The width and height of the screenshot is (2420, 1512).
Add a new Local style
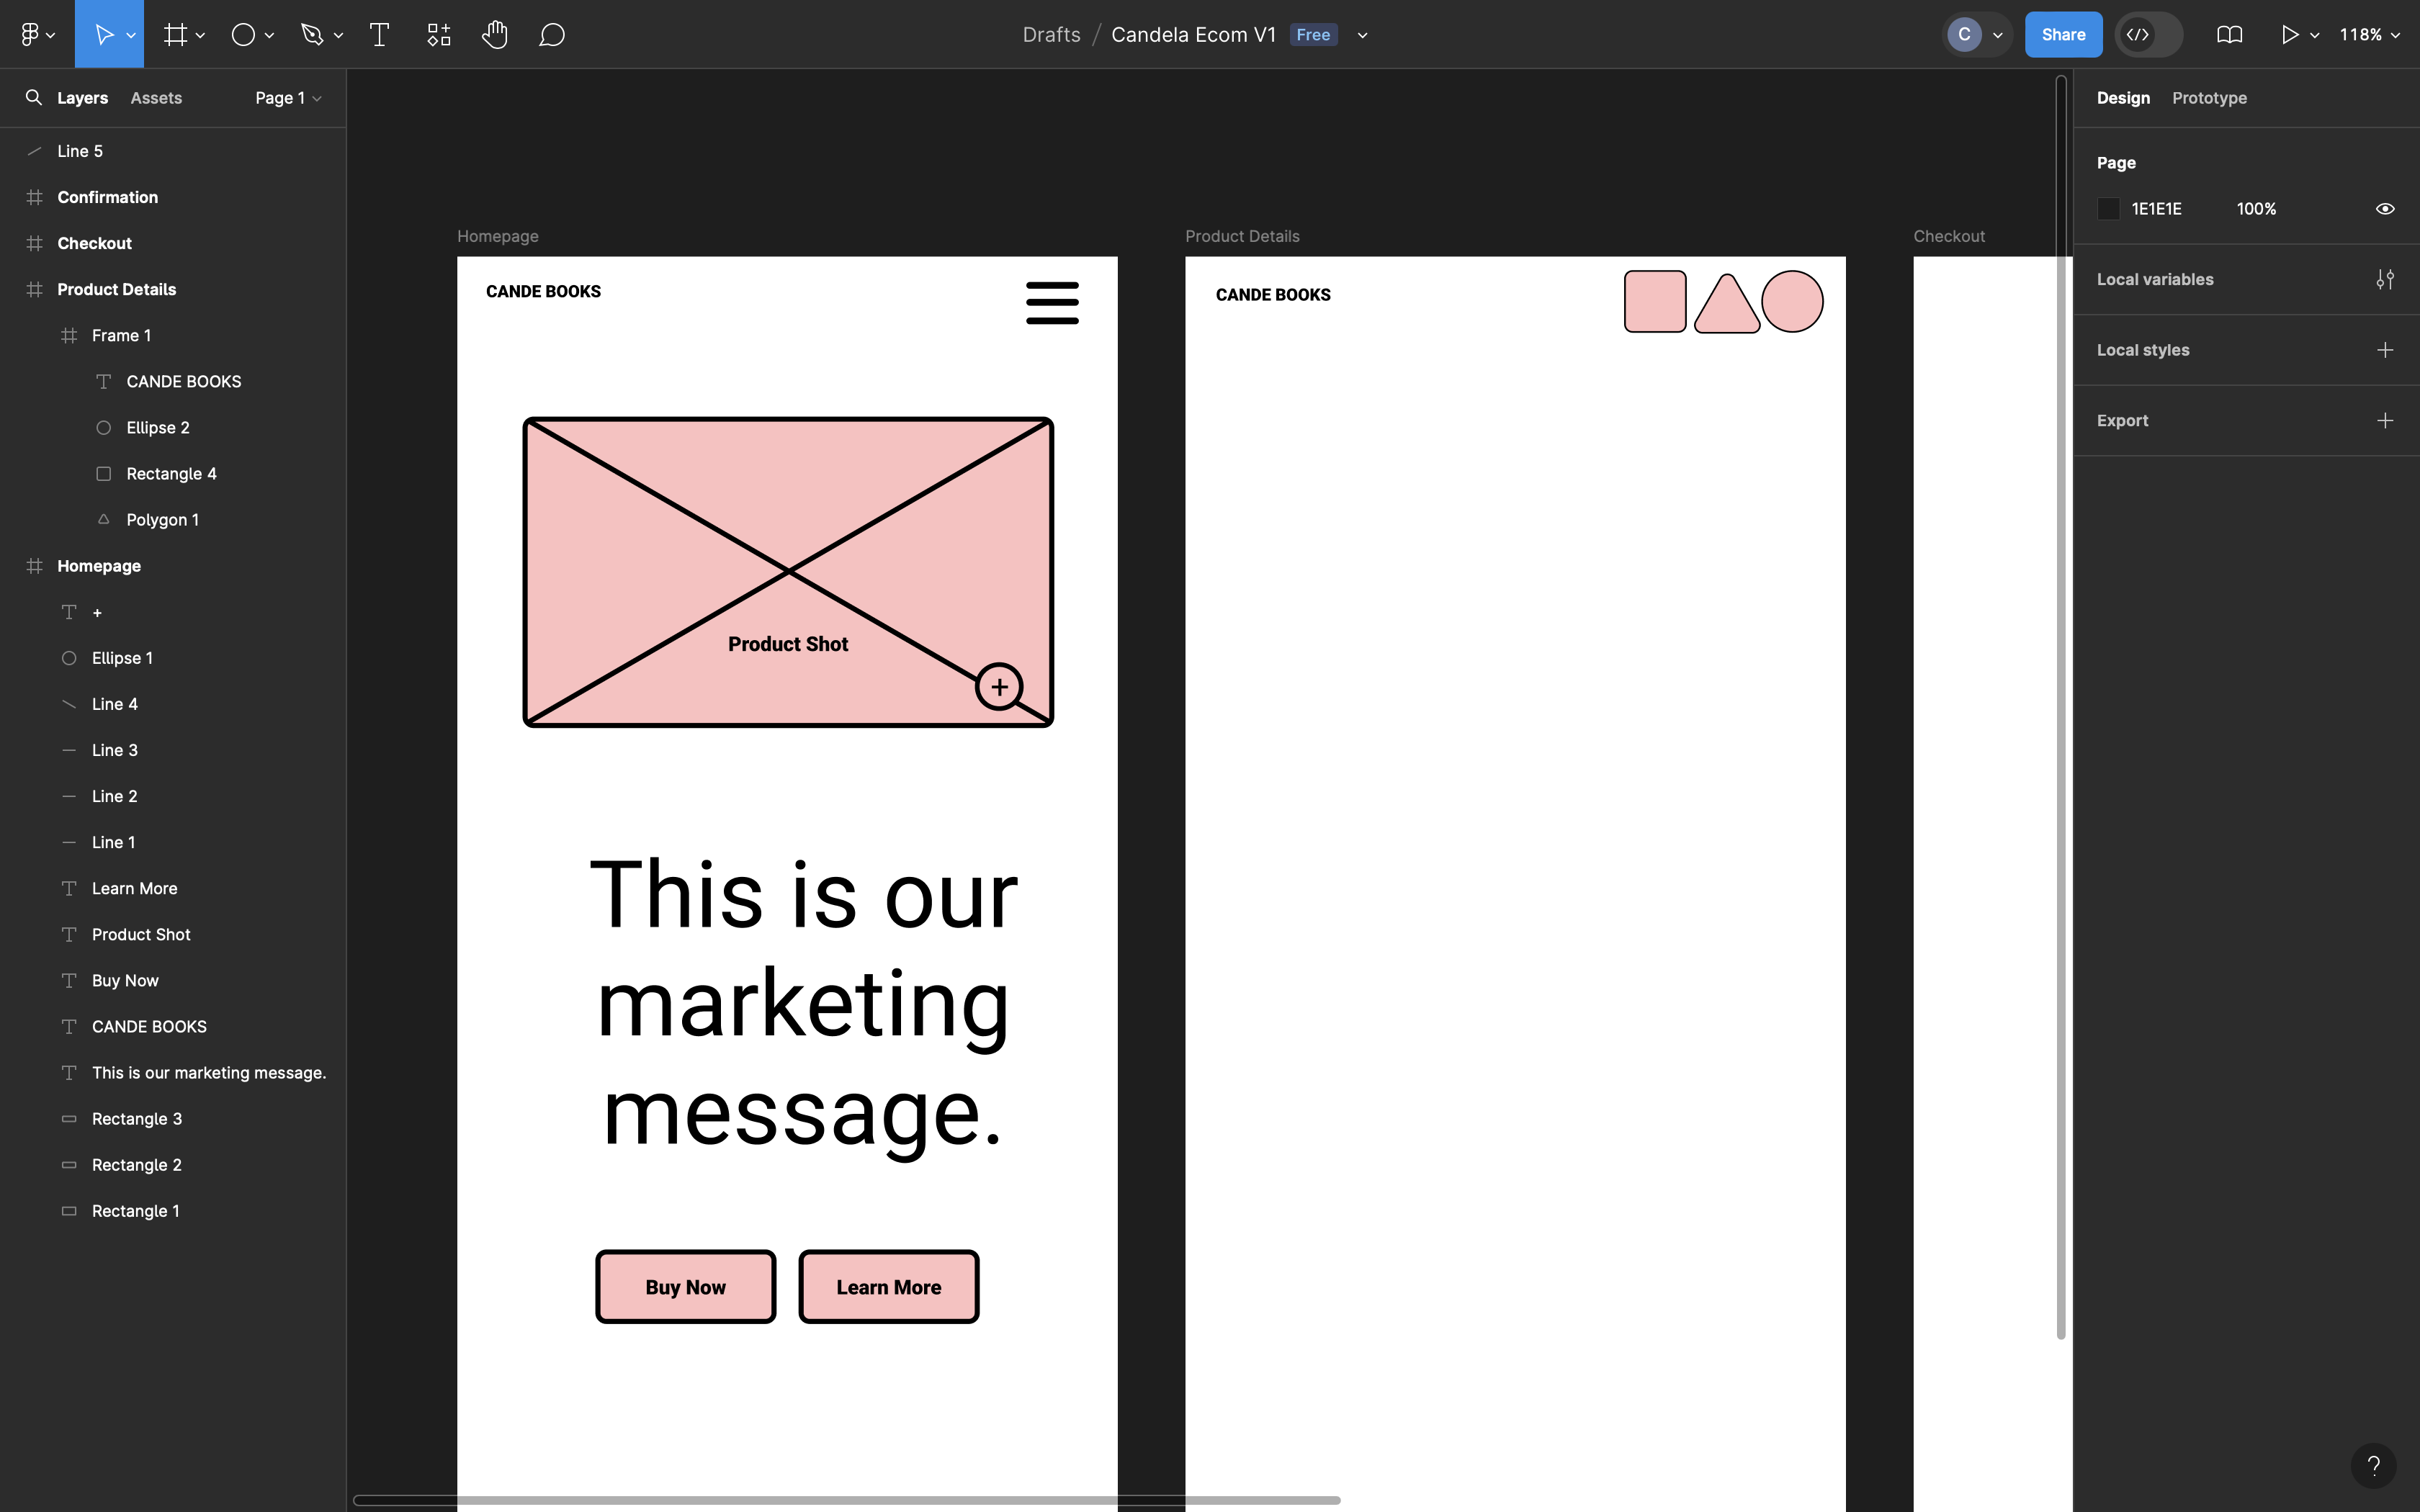tap(2385, 349)
